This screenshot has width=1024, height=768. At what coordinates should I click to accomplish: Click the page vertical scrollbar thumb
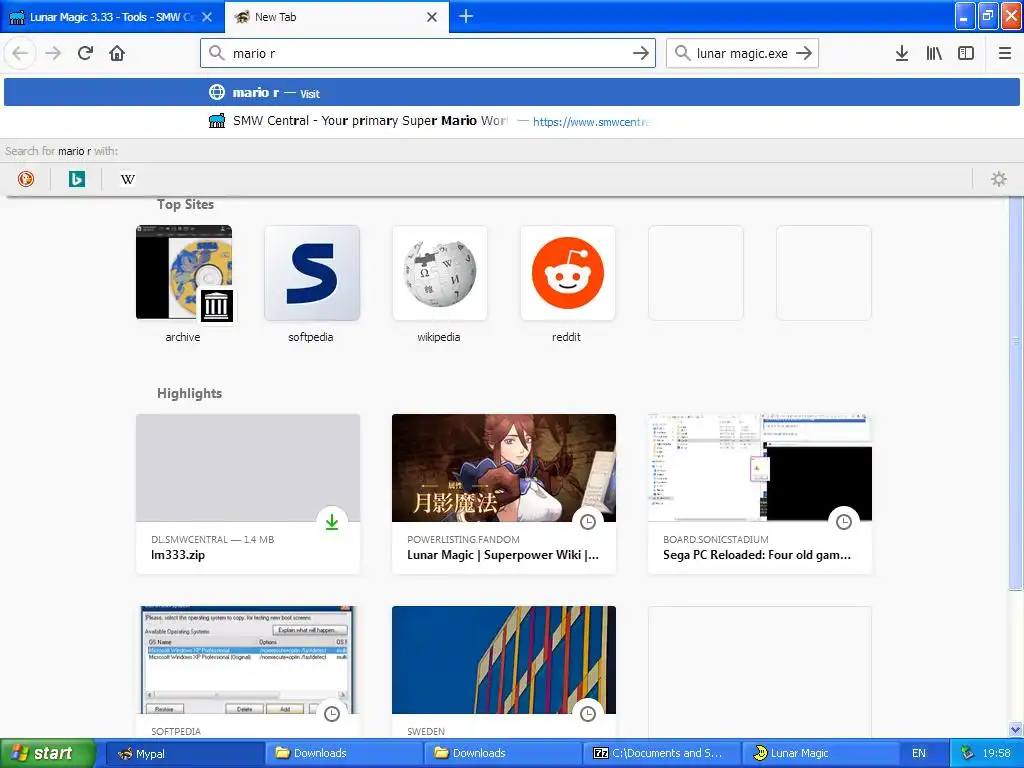1016,392
